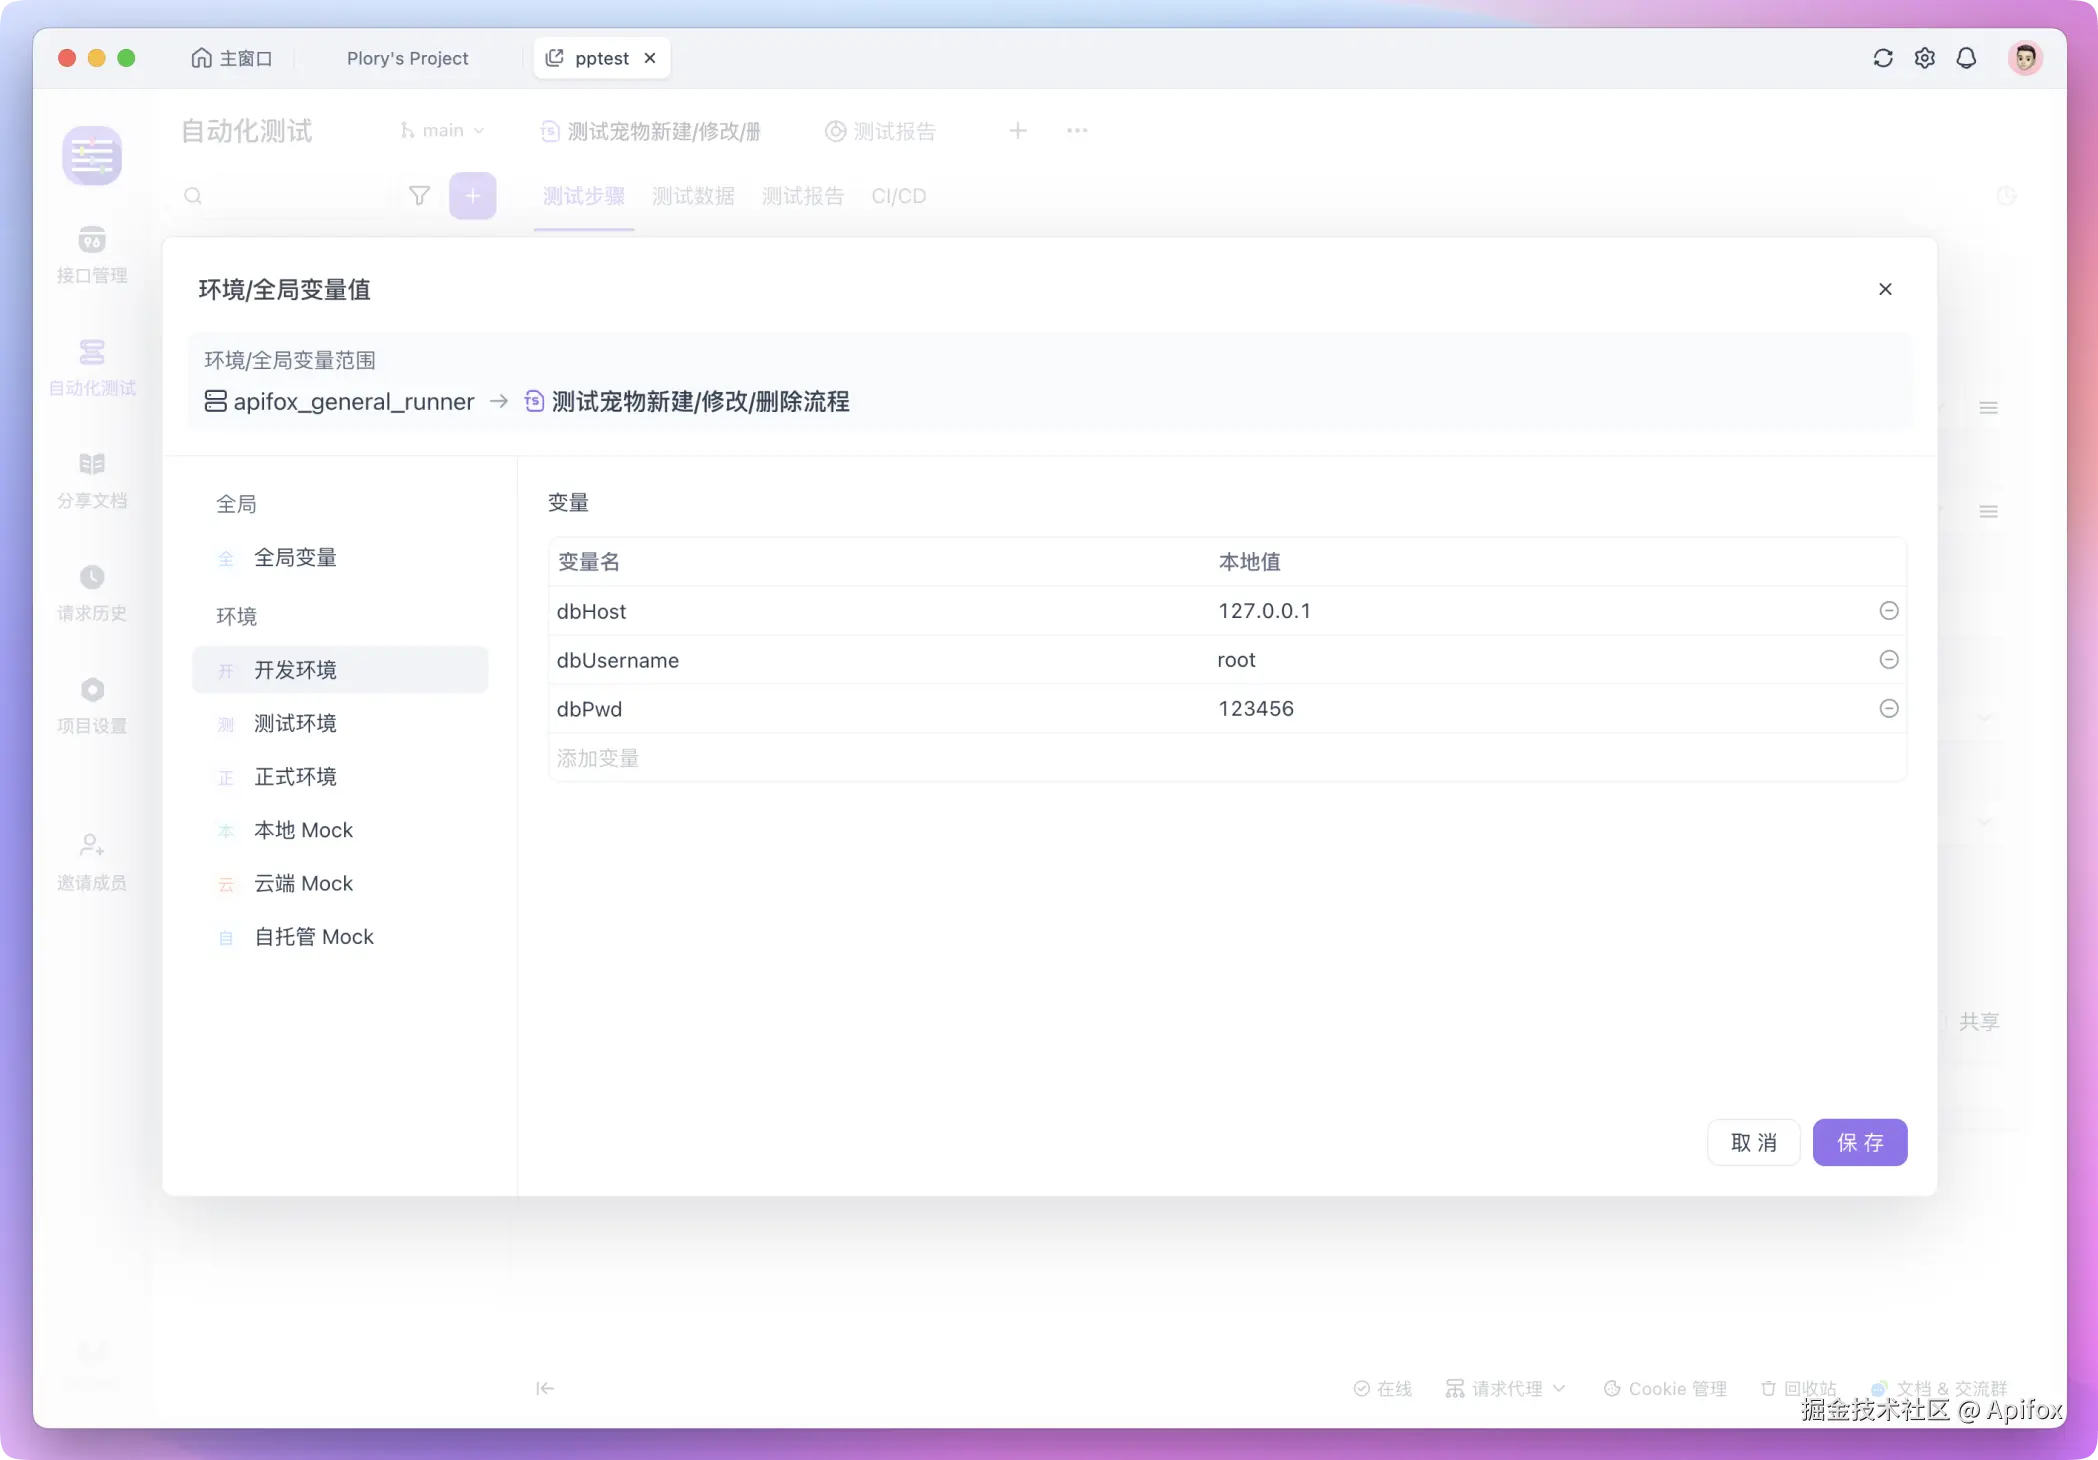Open the 请求代理 dropdown in status bar

pos(1506,1388)
